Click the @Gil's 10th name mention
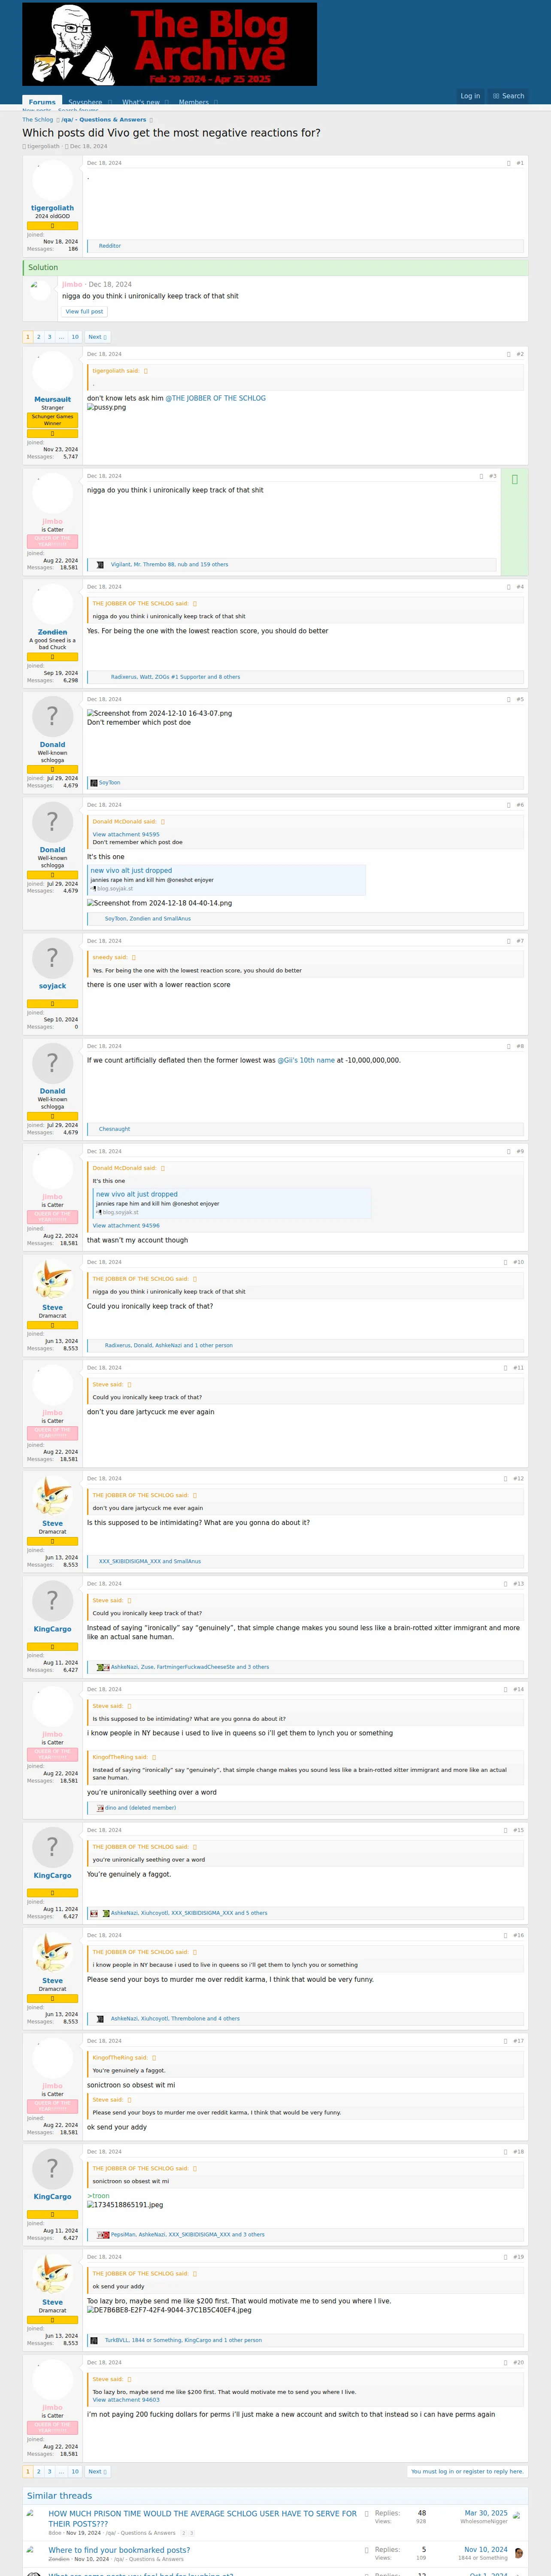 click(306, 1060)
